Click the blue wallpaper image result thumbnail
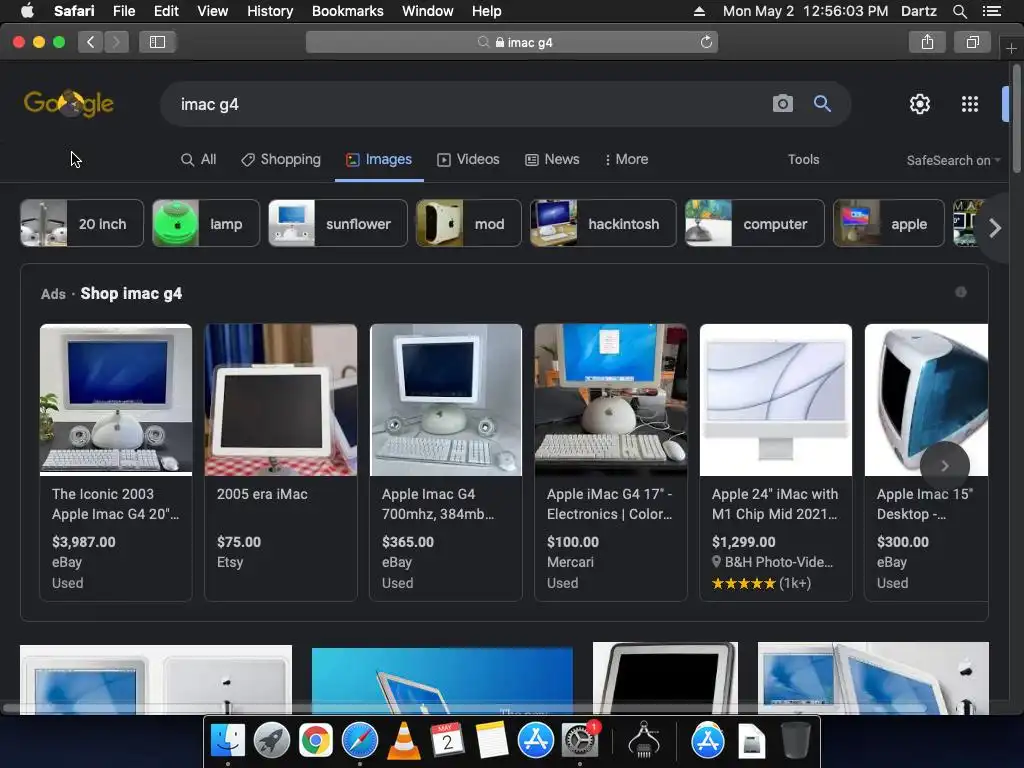This screenshot has width=1024, height=768. coord(442,680)
